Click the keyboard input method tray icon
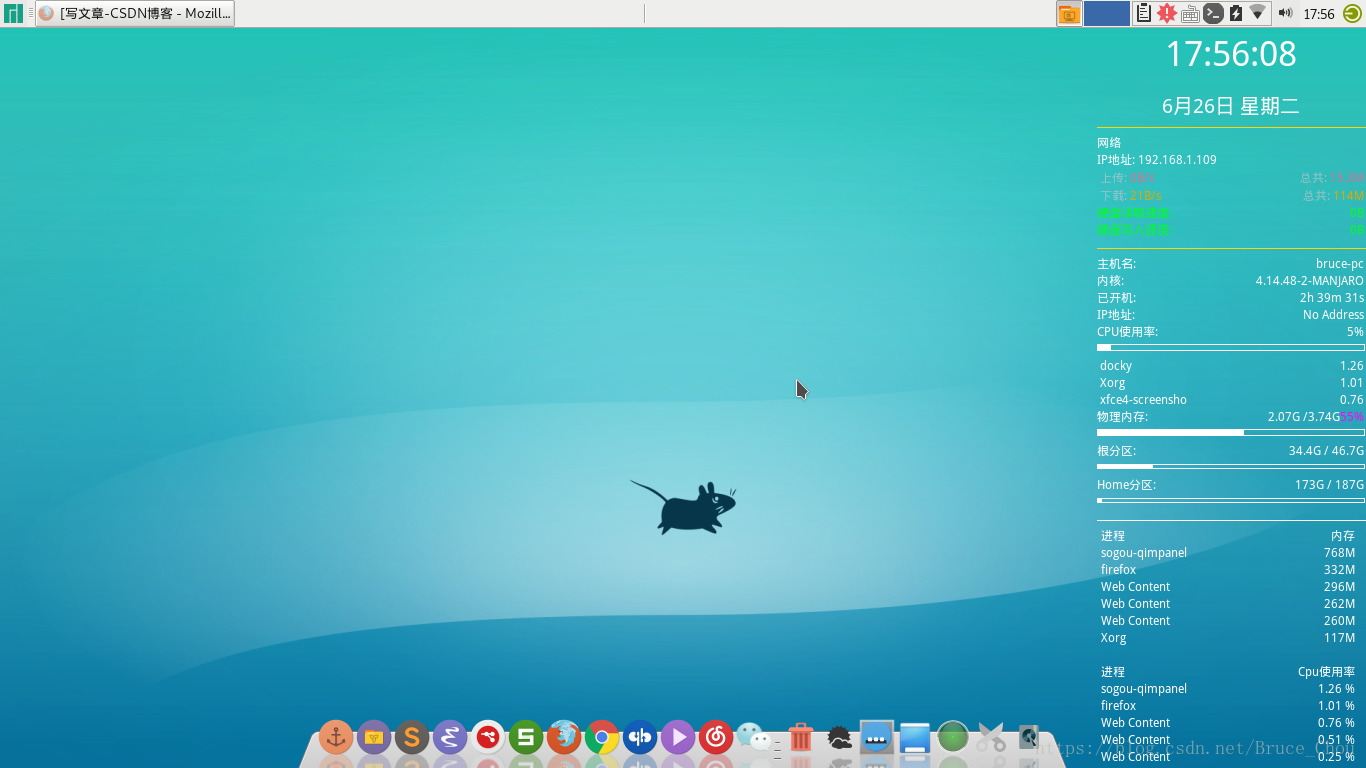 (x=1190, y=14)
